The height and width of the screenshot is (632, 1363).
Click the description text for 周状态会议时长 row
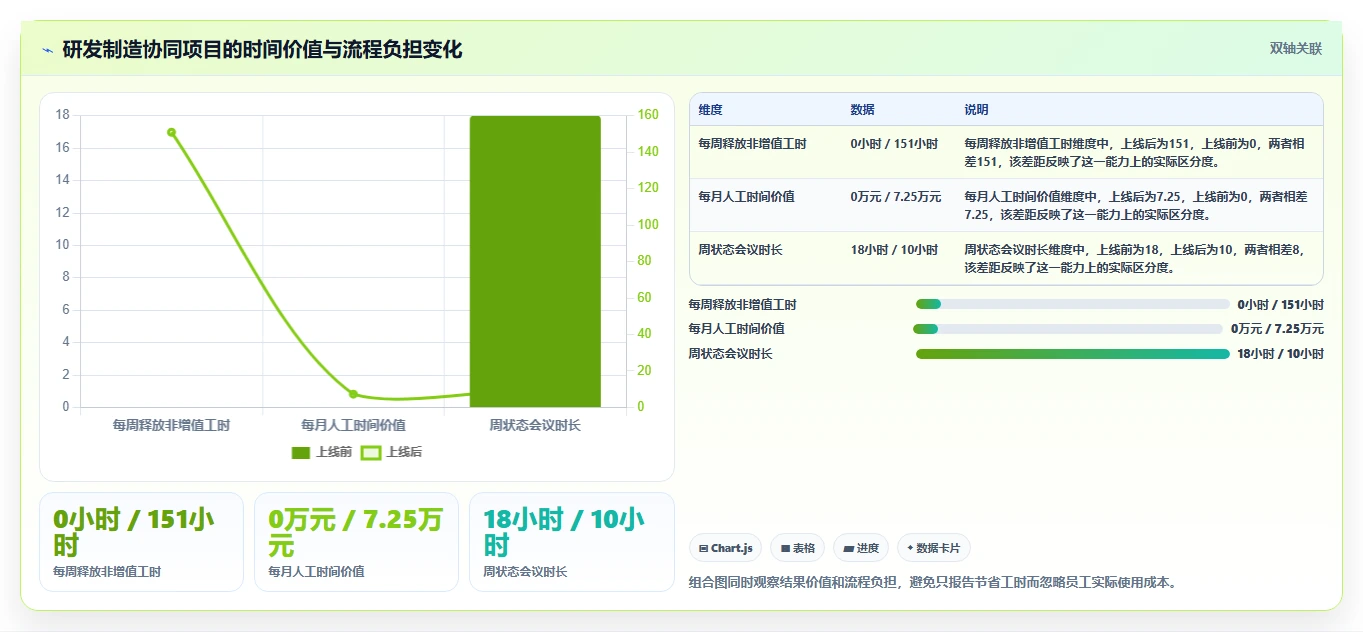pyautogui.click(x=1135, y=258)
